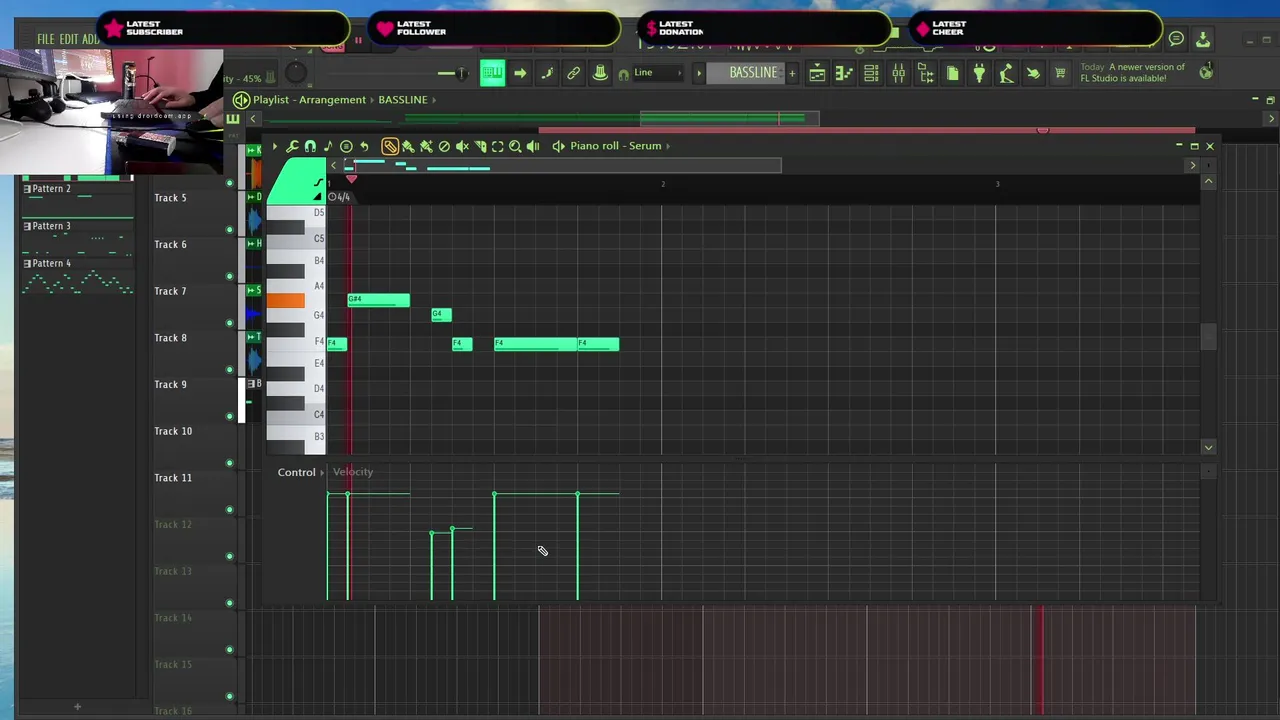Open the plugin picker plug icon
This screenshot has height=720, width=1280.
click(979, 73)
